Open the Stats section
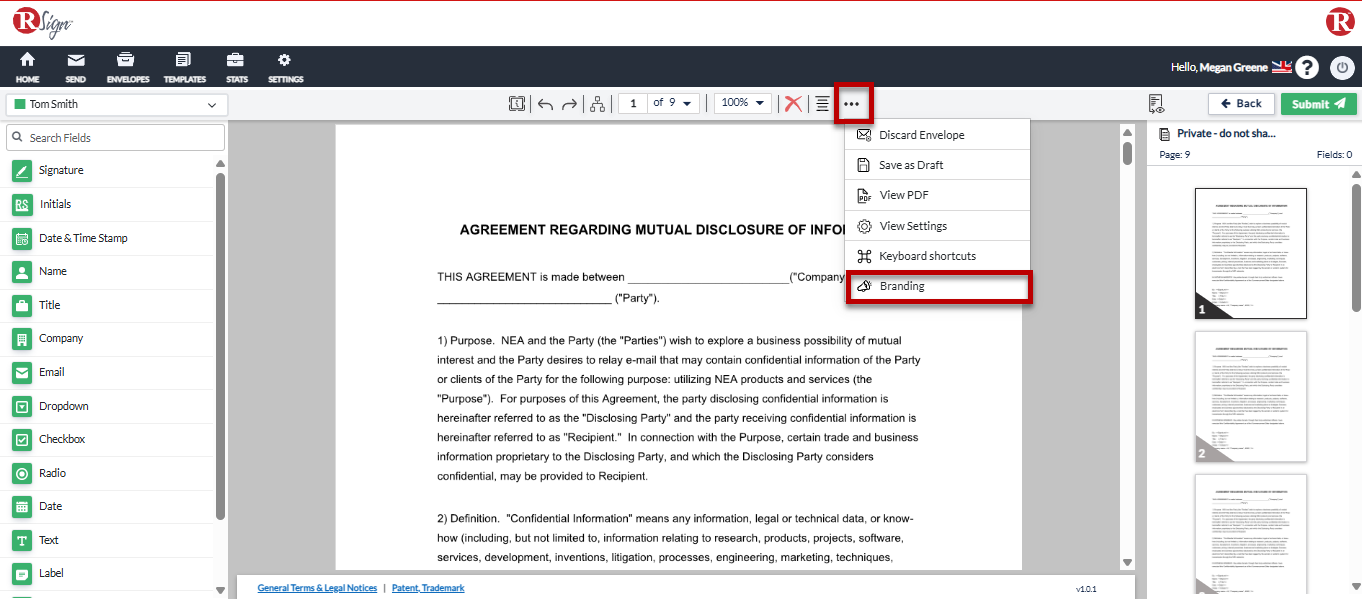This screenshot has height=599, width=1362. coord(236,67)
